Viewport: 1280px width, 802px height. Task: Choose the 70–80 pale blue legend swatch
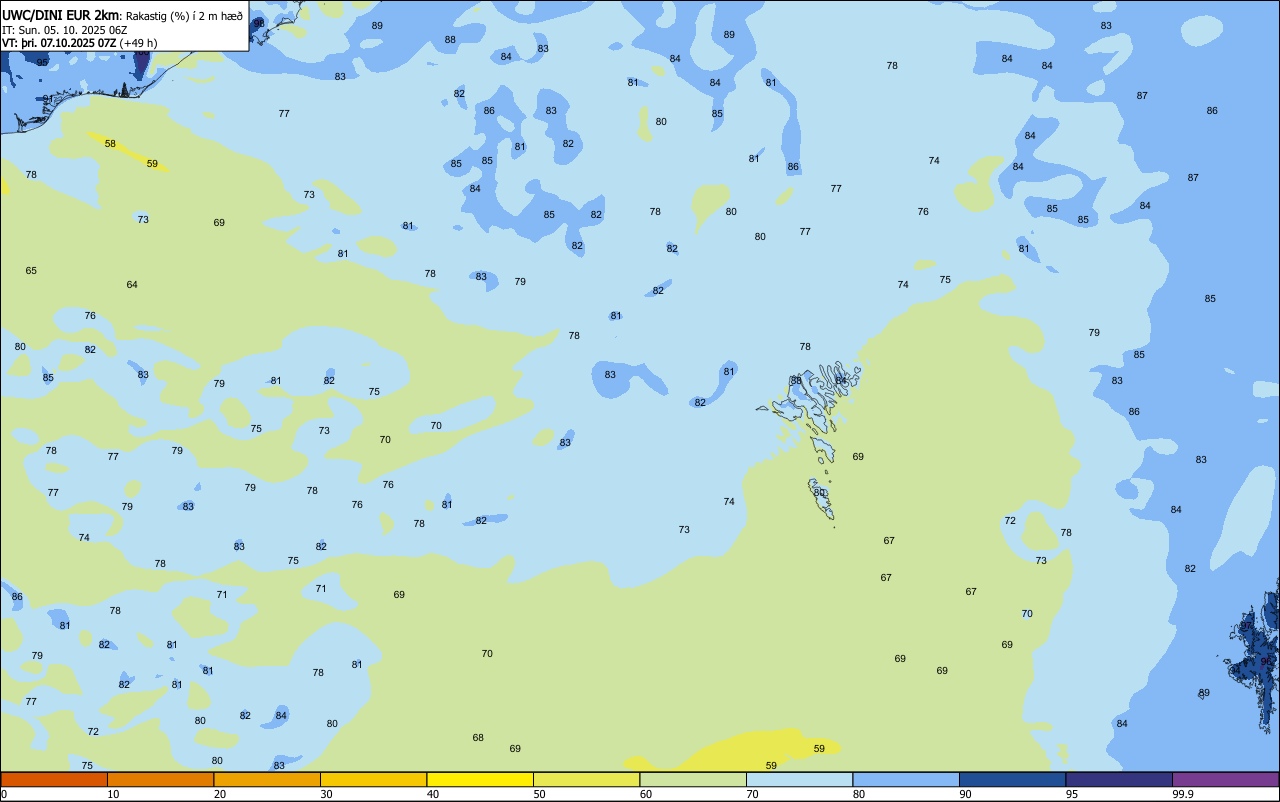(x=799, y=779)
